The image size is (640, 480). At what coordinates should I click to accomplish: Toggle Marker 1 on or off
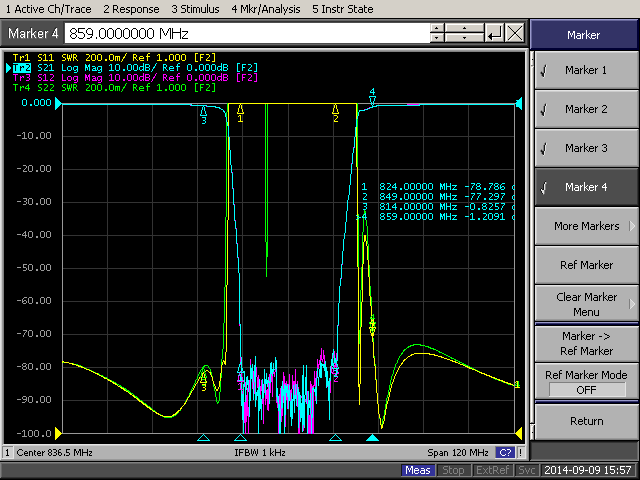585,70
